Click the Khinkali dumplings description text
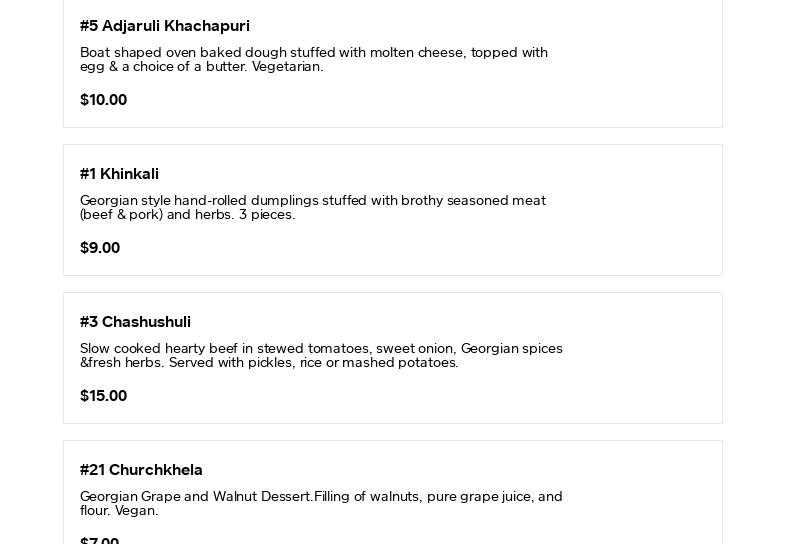The width and height of the screenshot is (785, 544). pos(312,201)
